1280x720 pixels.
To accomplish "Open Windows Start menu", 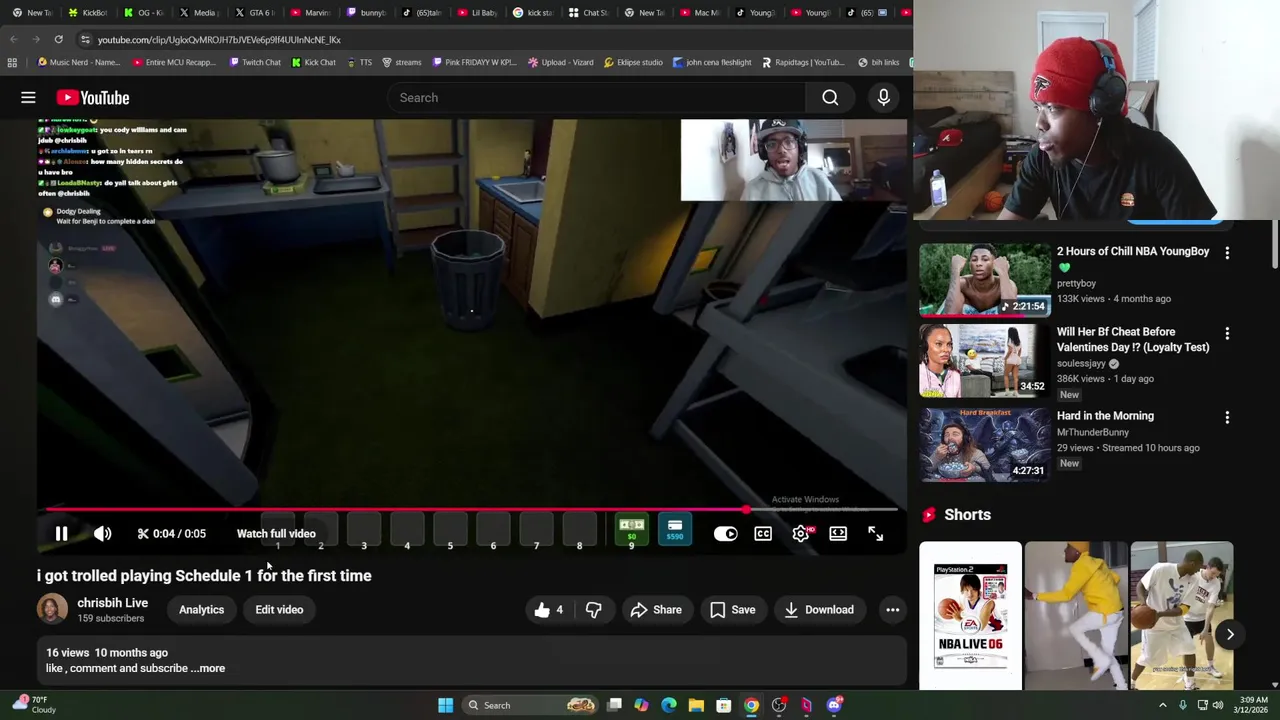I will point(445,705).
